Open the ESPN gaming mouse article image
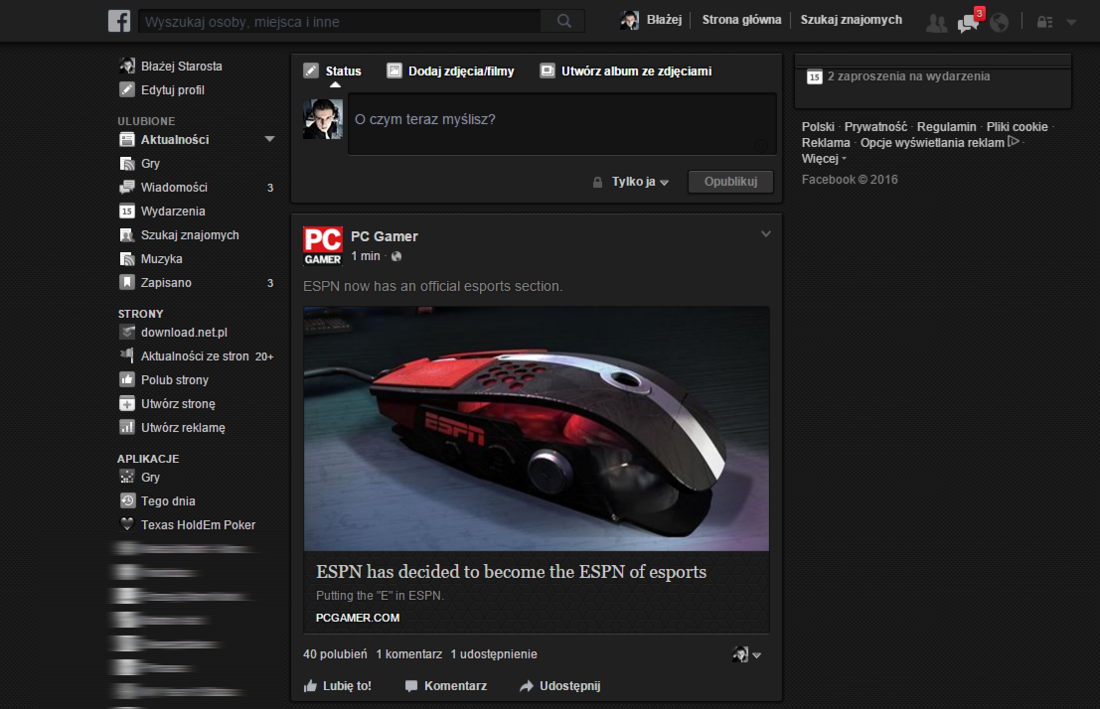Image resolution: width=1100 pixels, height=709 pixels. (537, 428)
